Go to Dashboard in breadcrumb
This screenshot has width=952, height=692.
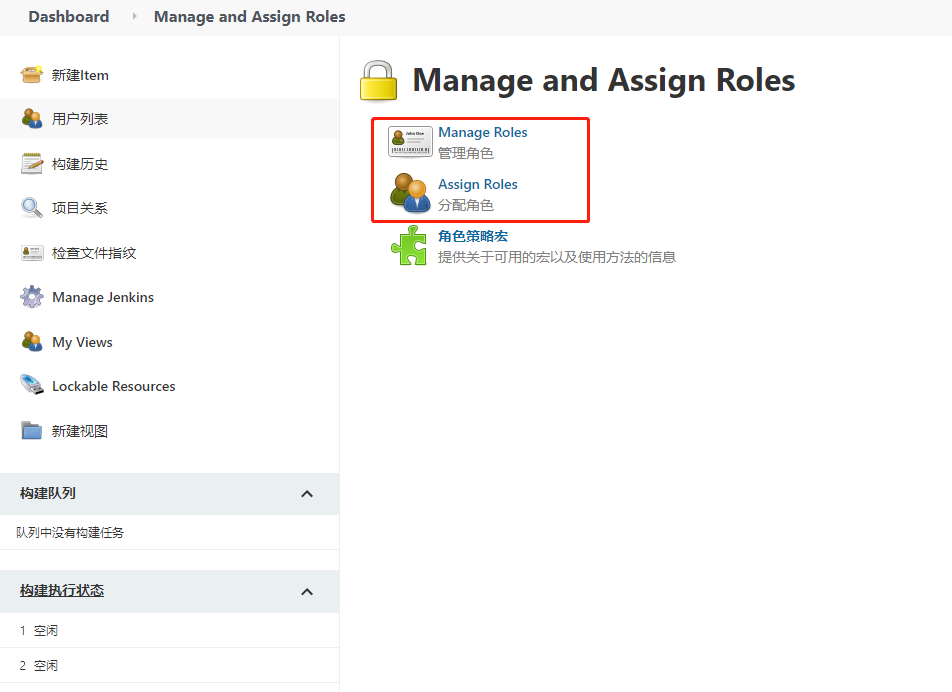[x=69, y=17]
